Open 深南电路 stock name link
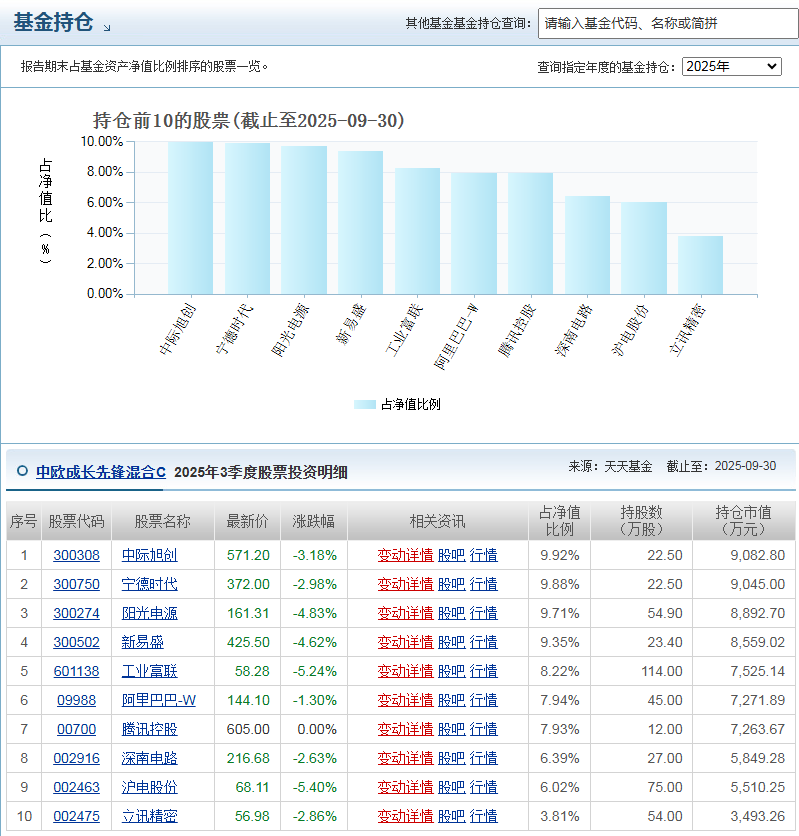Screen dimensions: 799x836 pos(149,758)
